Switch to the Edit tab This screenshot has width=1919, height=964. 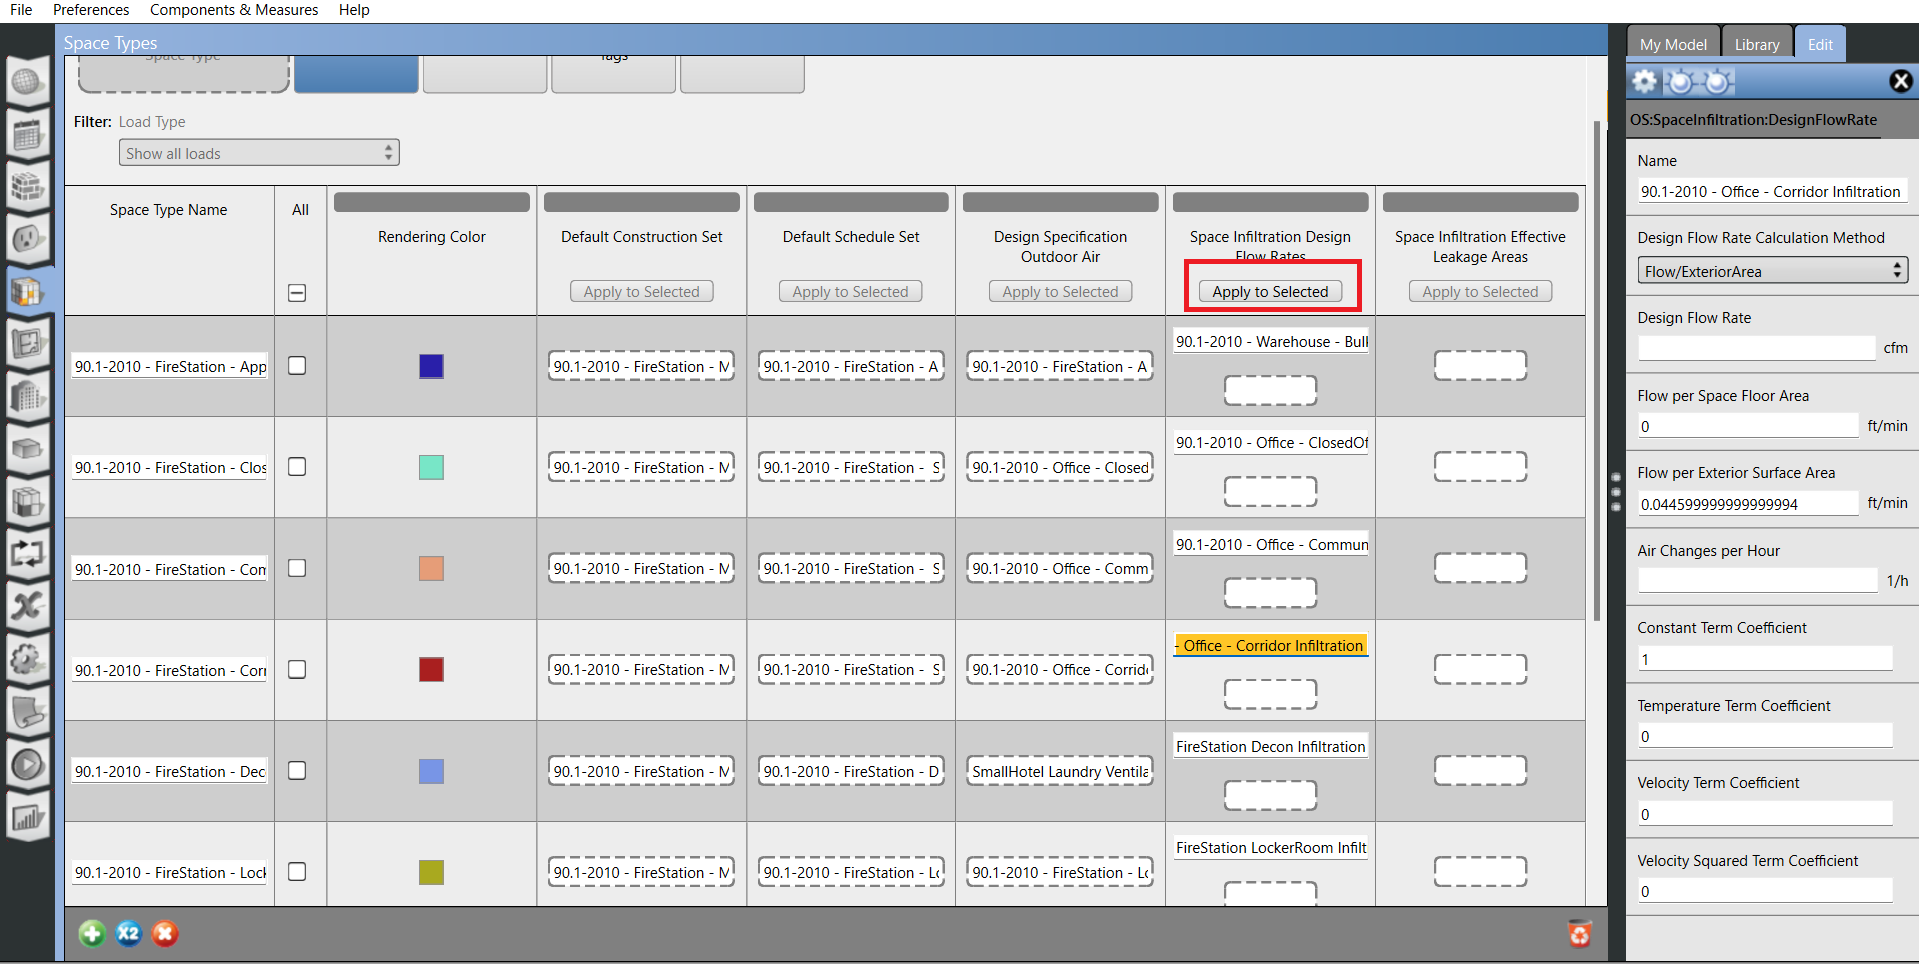click(1820, 44)
